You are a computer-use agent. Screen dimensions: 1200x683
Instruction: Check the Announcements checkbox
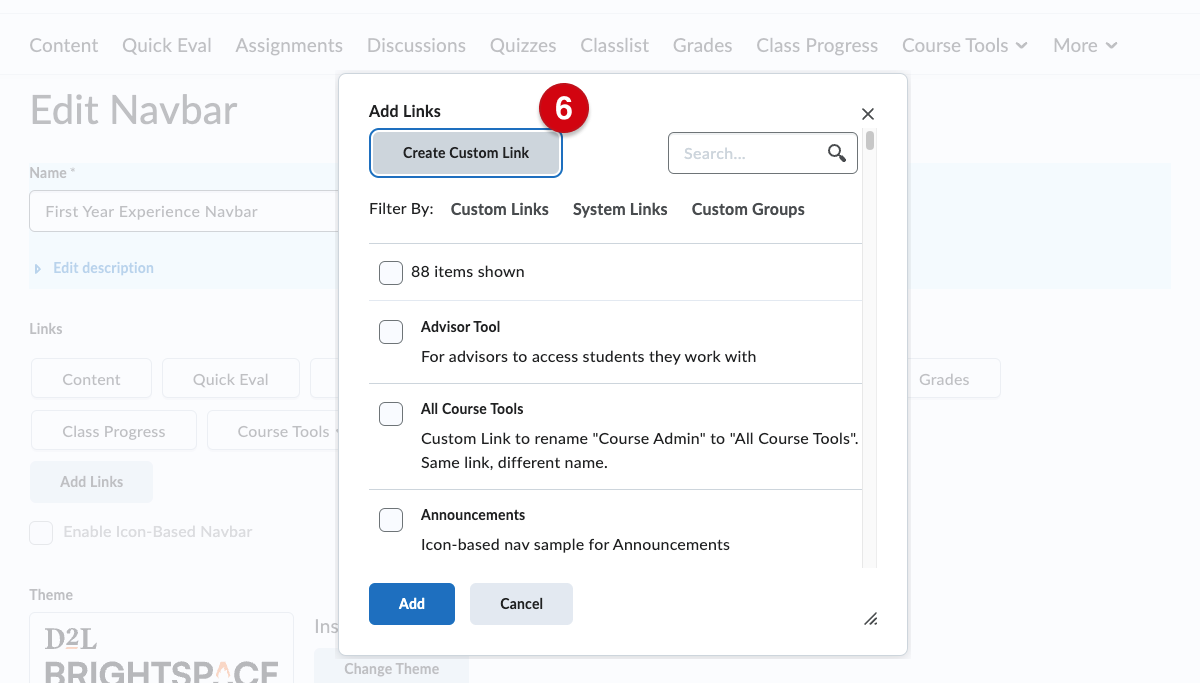[x=391, y=520]
